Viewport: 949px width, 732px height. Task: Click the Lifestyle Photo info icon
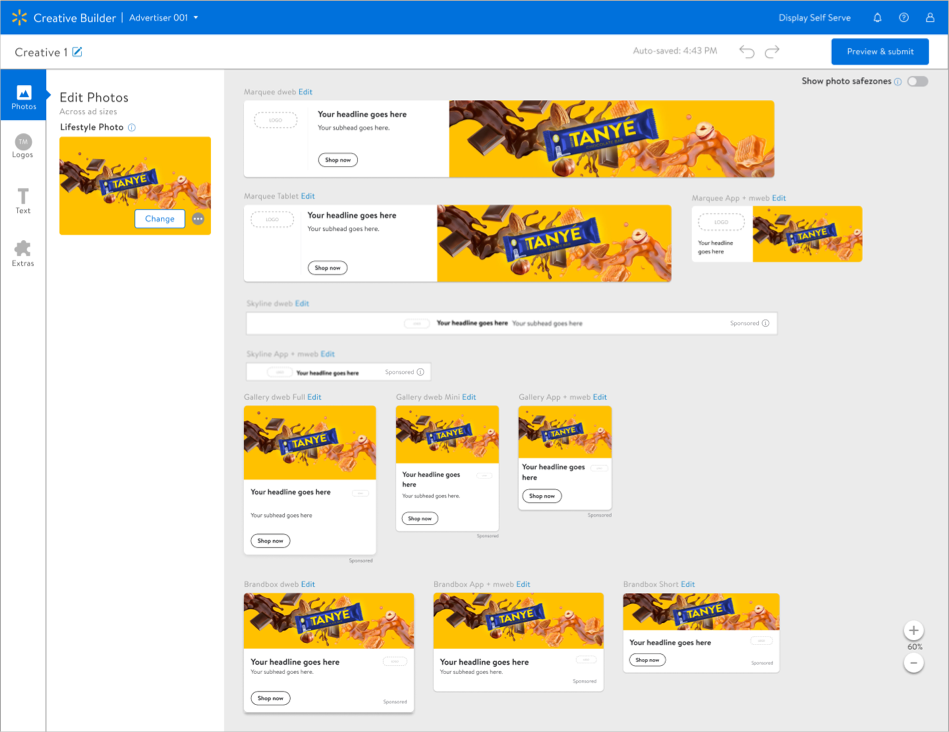click(x=132, y=128)
